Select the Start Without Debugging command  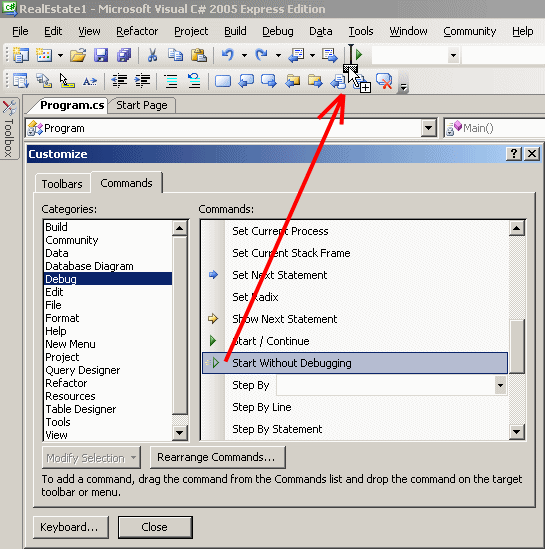coord(355,363)
